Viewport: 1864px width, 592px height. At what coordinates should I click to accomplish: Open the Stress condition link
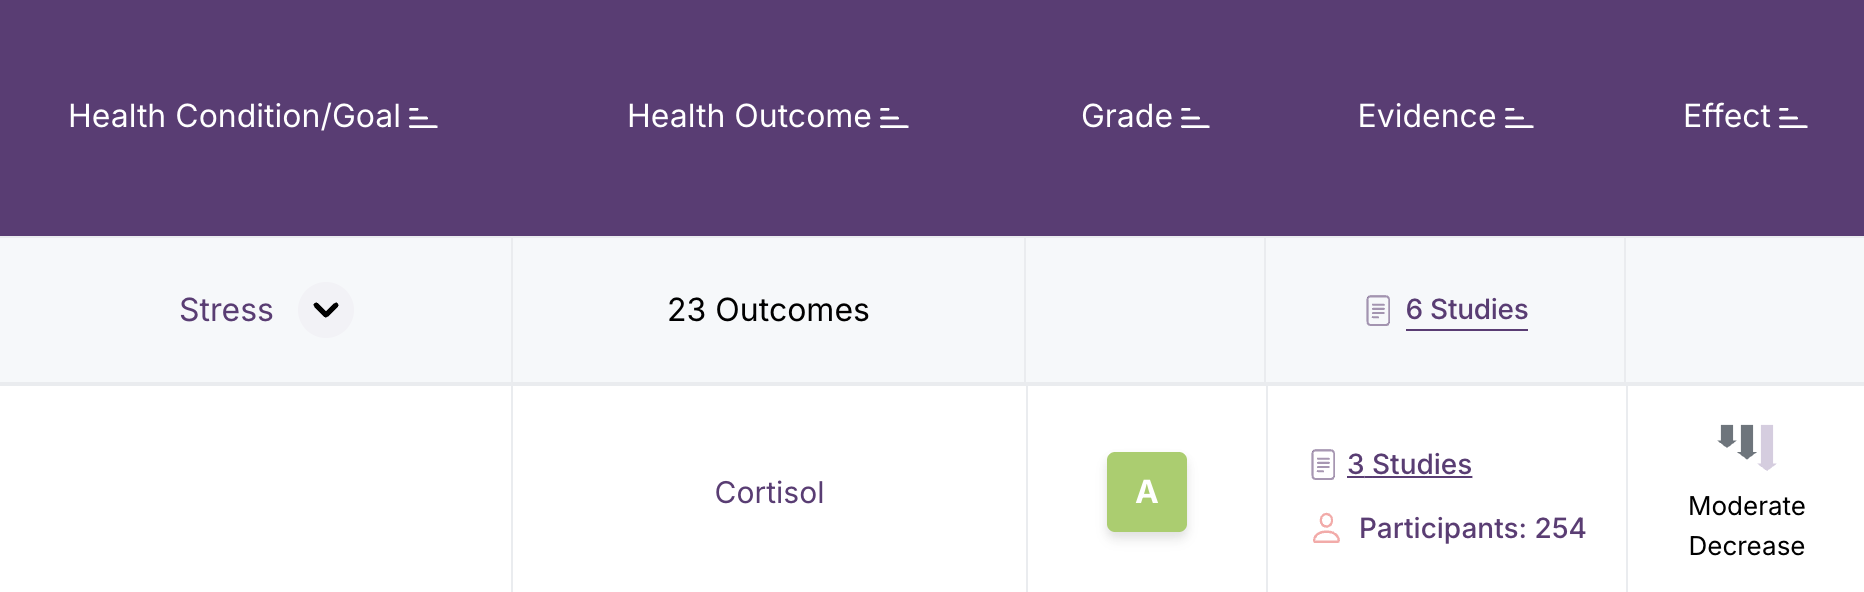tap(226, 310)
